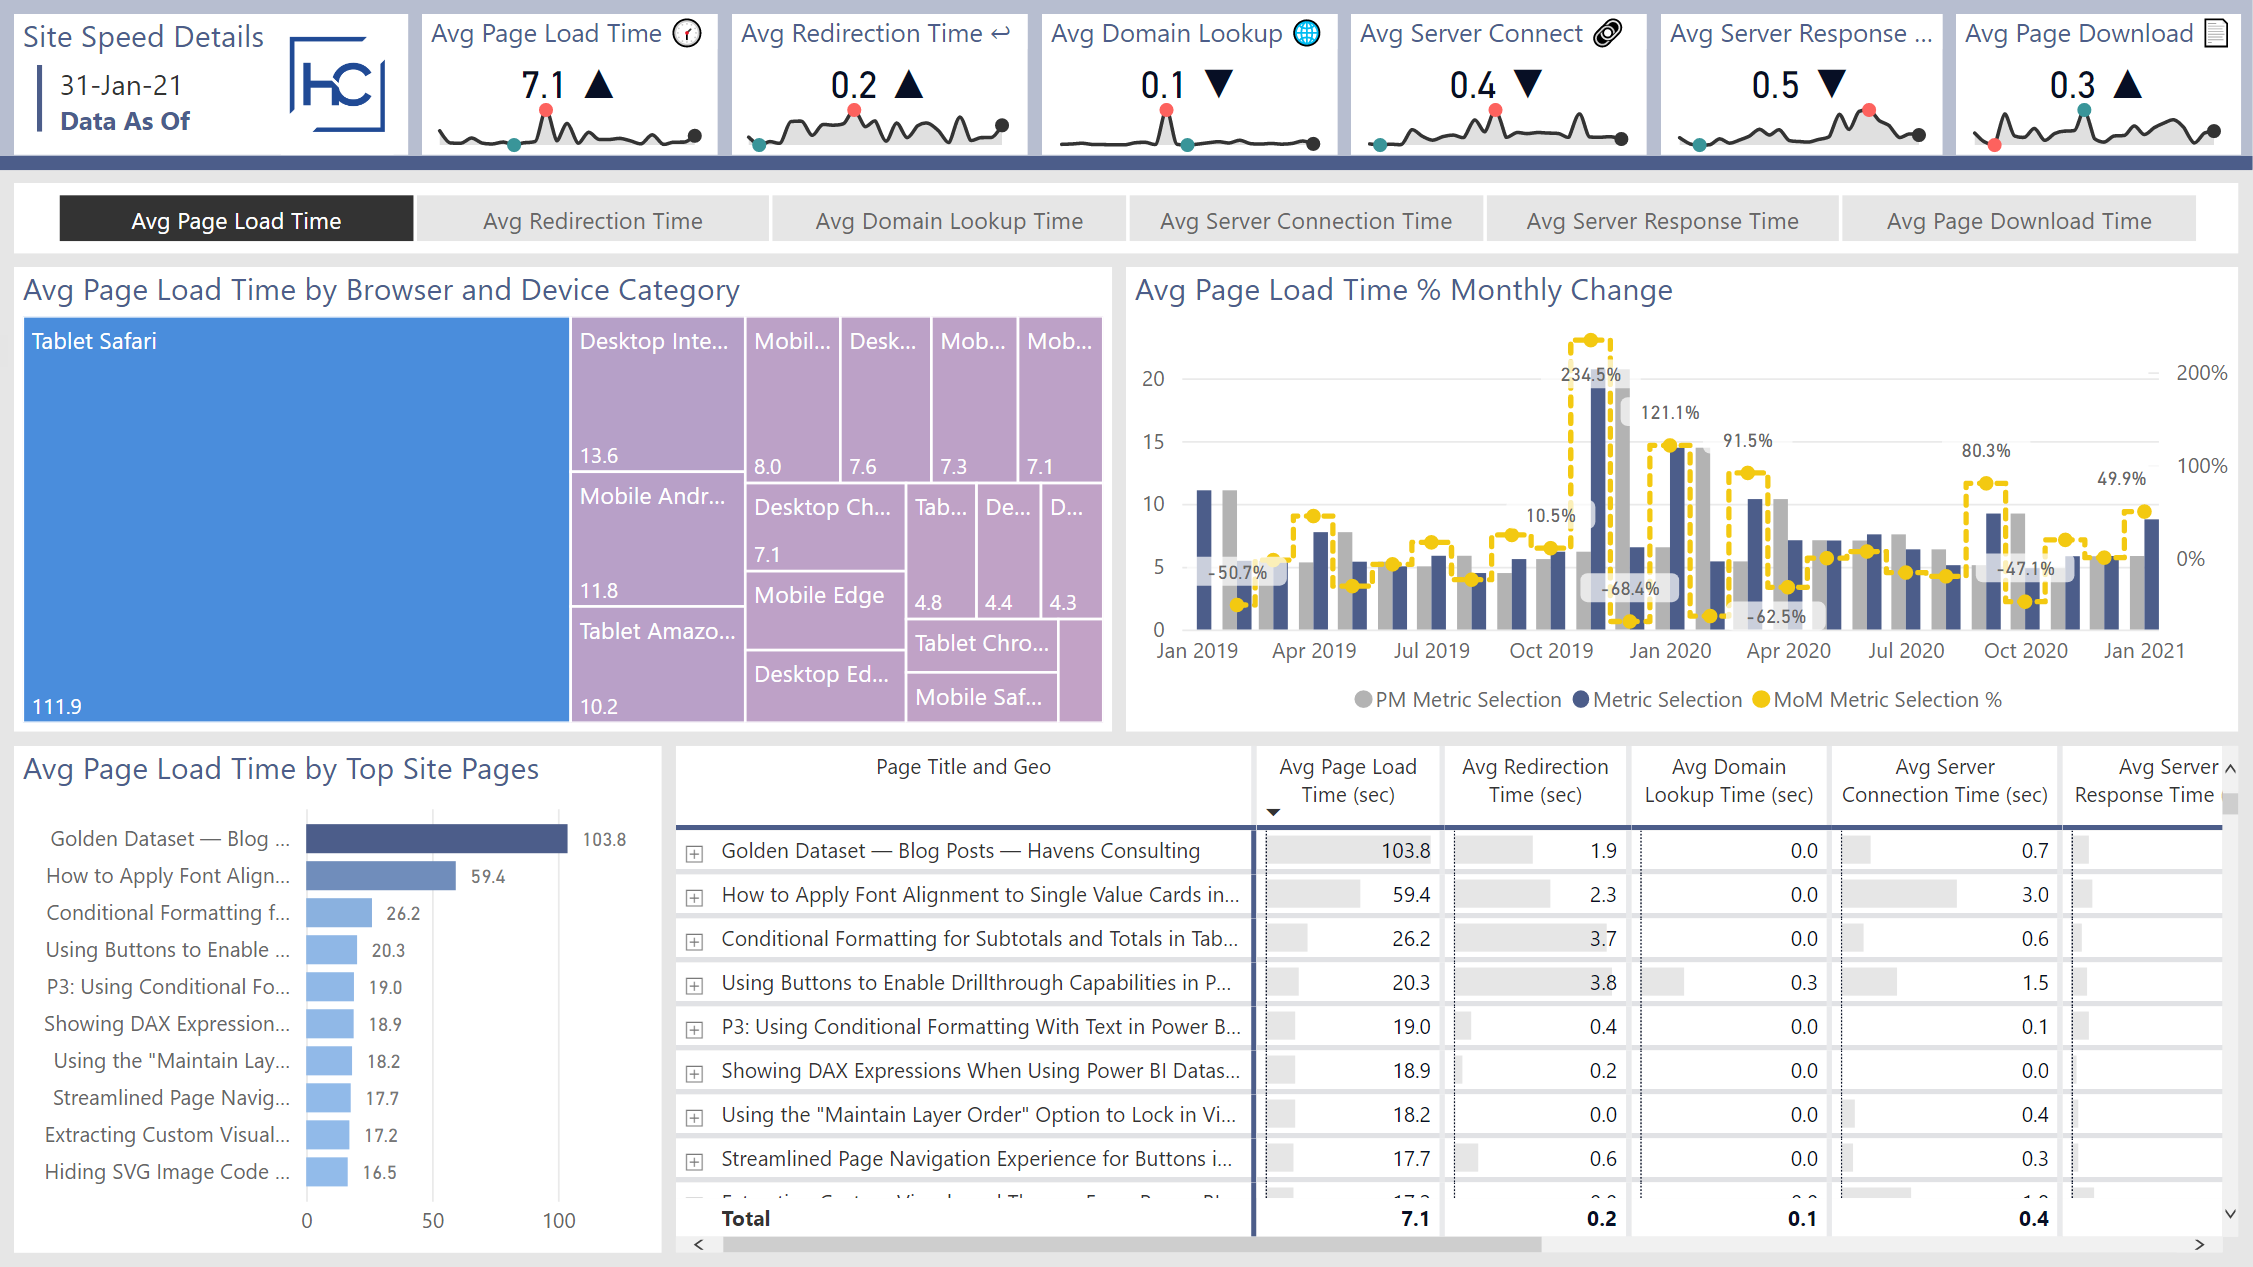Click the up triangle indicator next to 7.1

tap(598, 84)
